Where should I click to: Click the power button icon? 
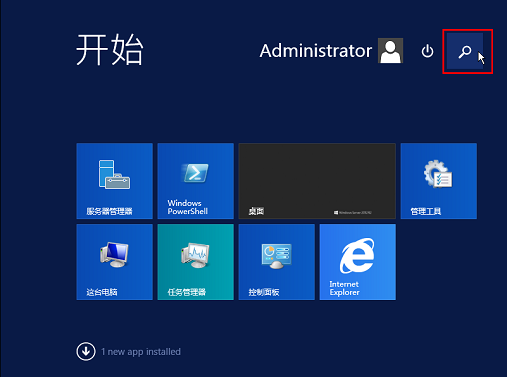[x=427, y=52]
